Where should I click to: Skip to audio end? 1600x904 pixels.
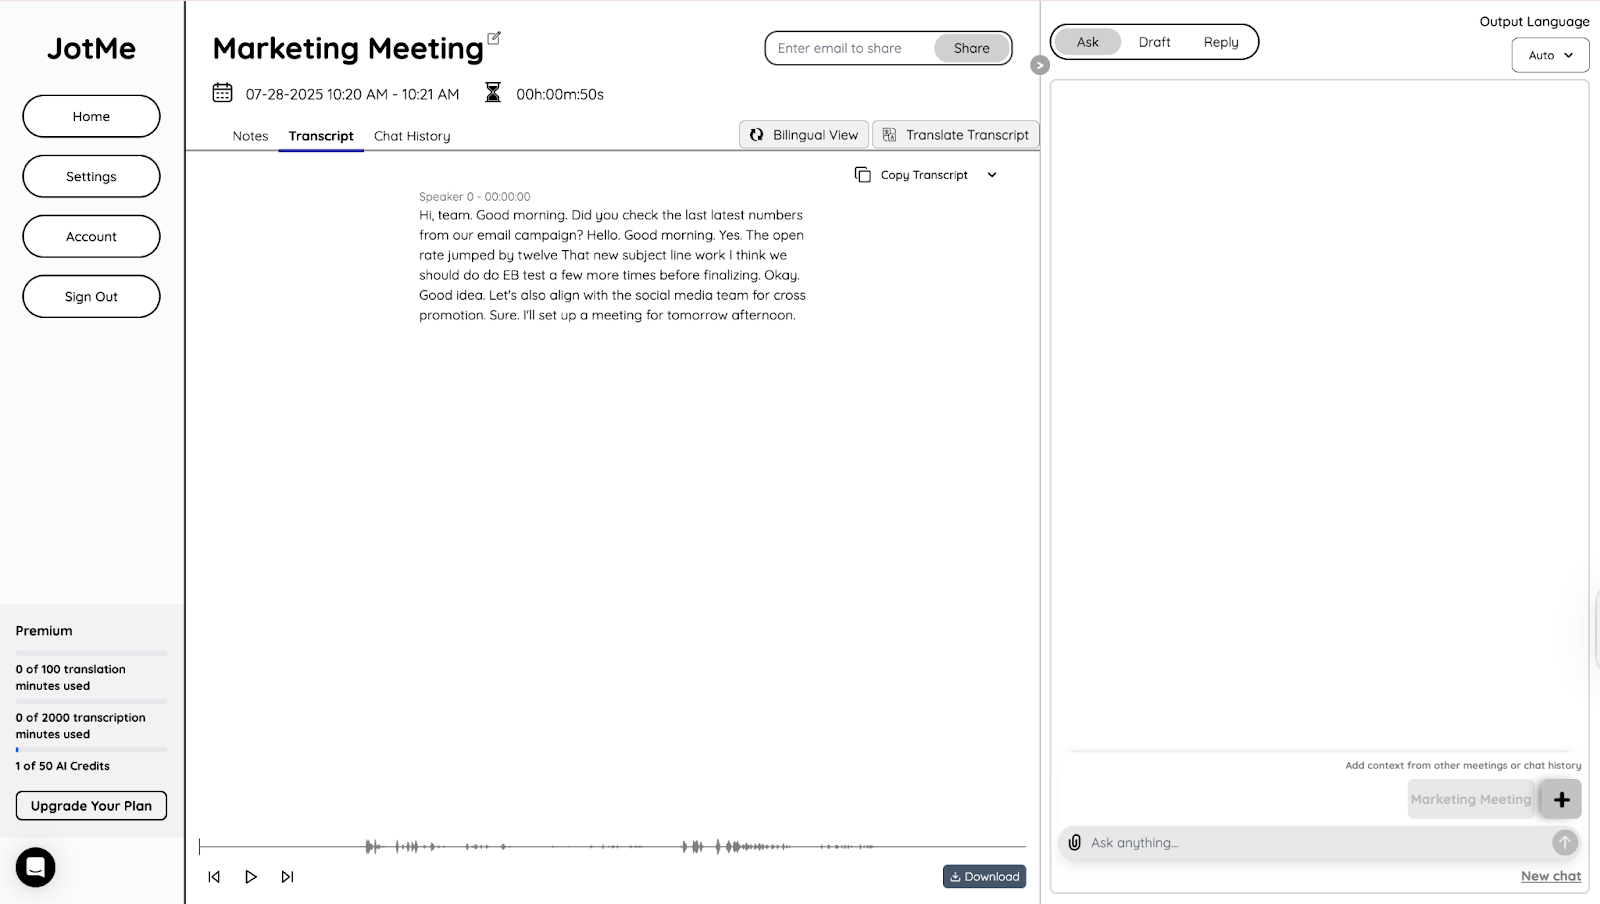pos(287,877)
